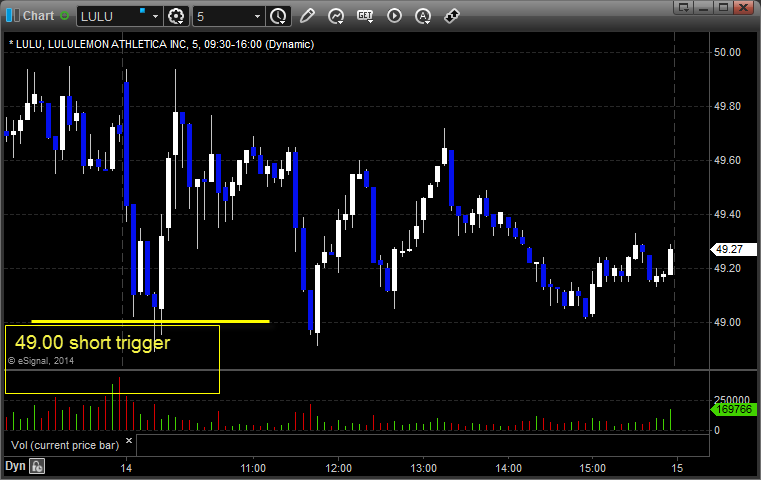Viewport: 761px width, 480px height.
Task: Click the pushpin icon in toolbar
Action: tap(452, 16)
